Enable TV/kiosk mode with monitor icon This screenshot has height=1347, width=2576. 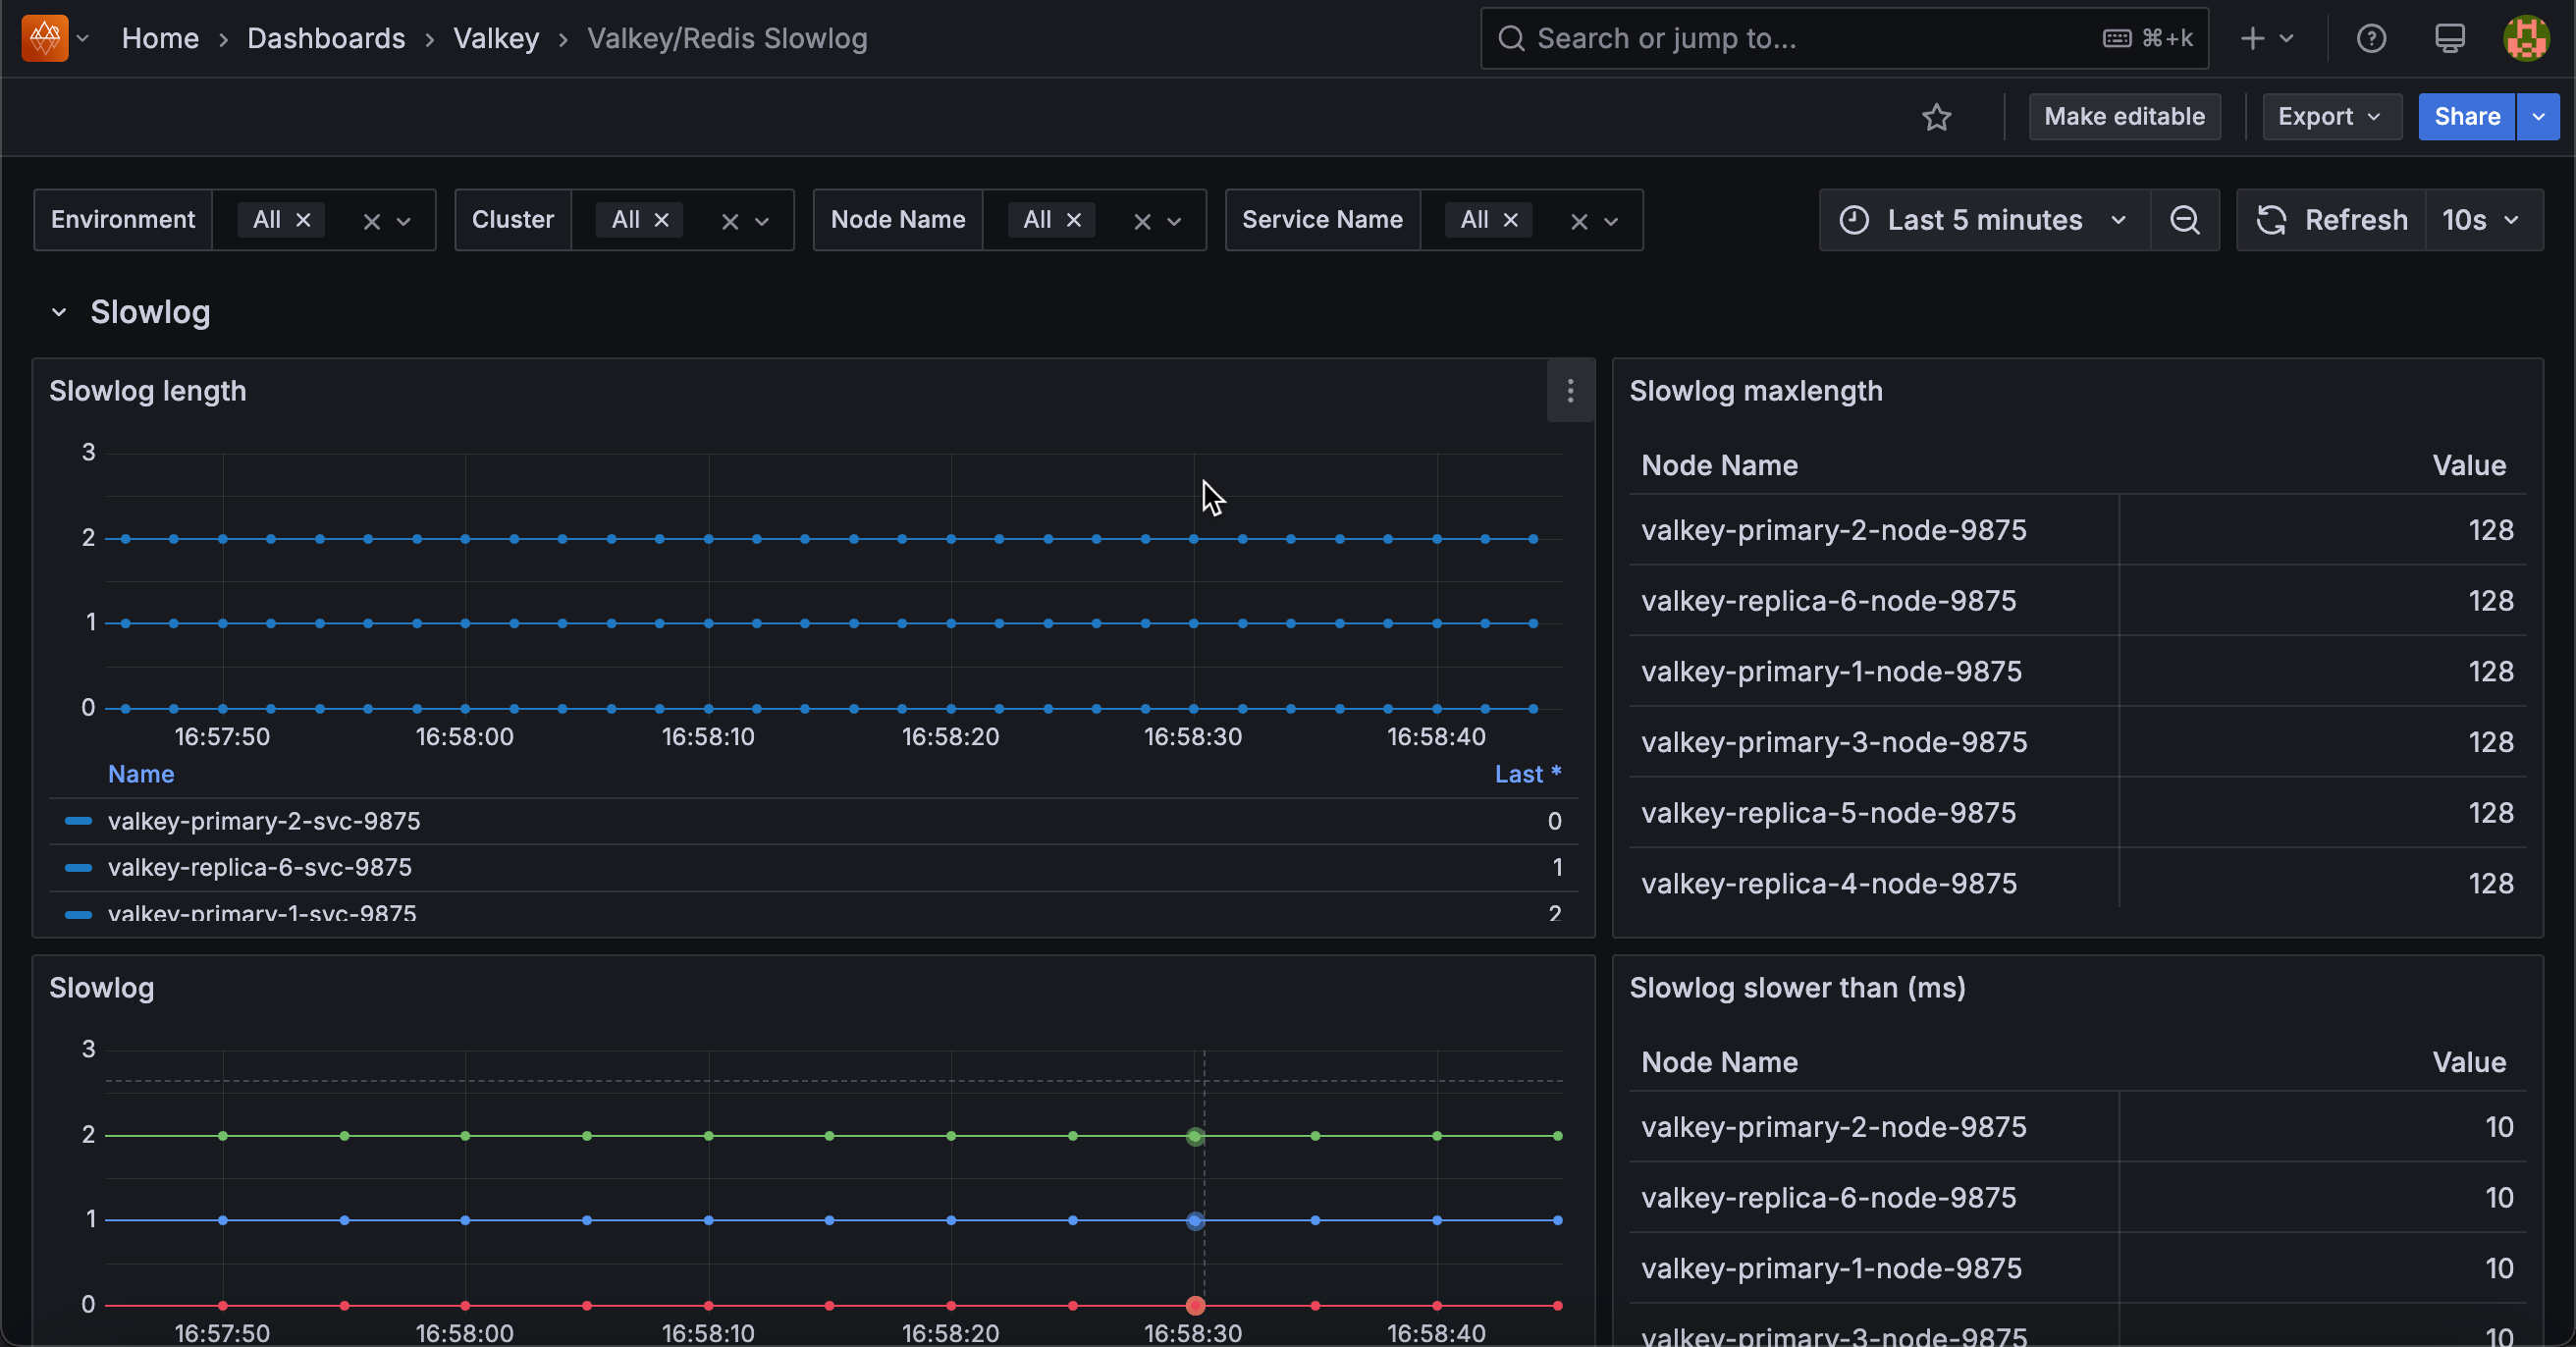point(2449,38)
